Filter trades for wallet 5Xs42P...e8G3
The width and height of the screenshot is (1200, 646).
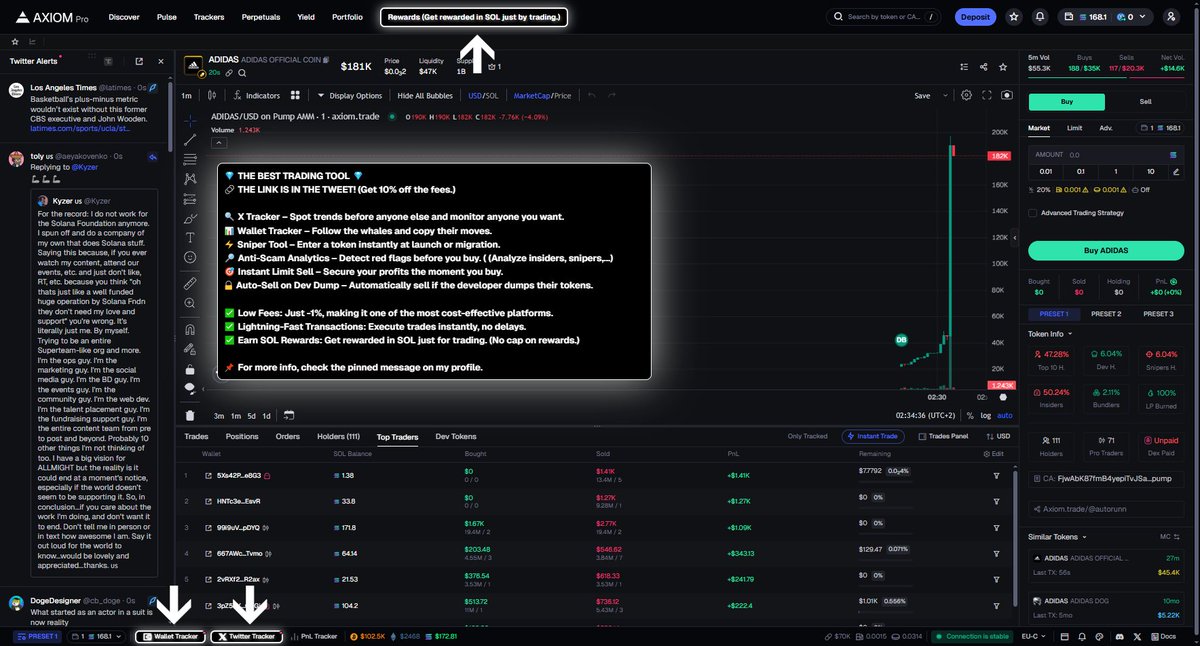coord(996,475)
